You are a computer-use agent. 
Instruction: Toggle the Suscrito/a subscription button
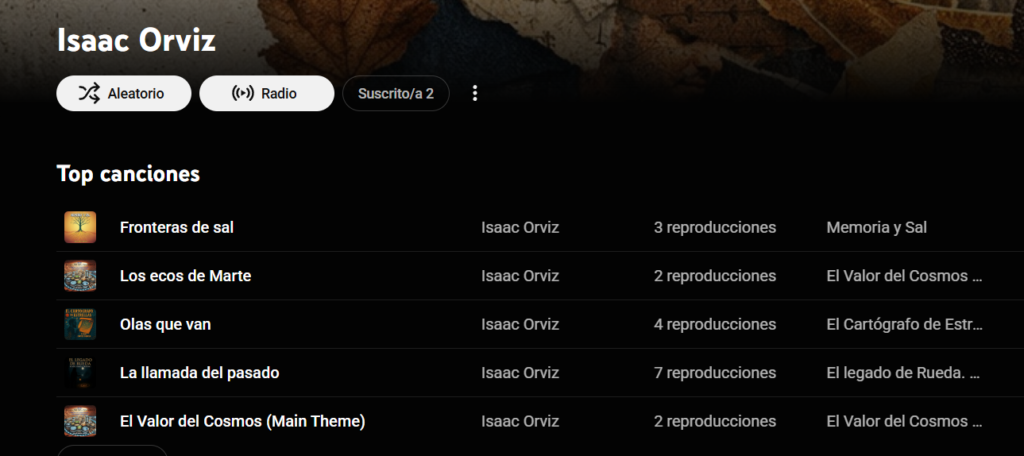(x=396, y=94)
